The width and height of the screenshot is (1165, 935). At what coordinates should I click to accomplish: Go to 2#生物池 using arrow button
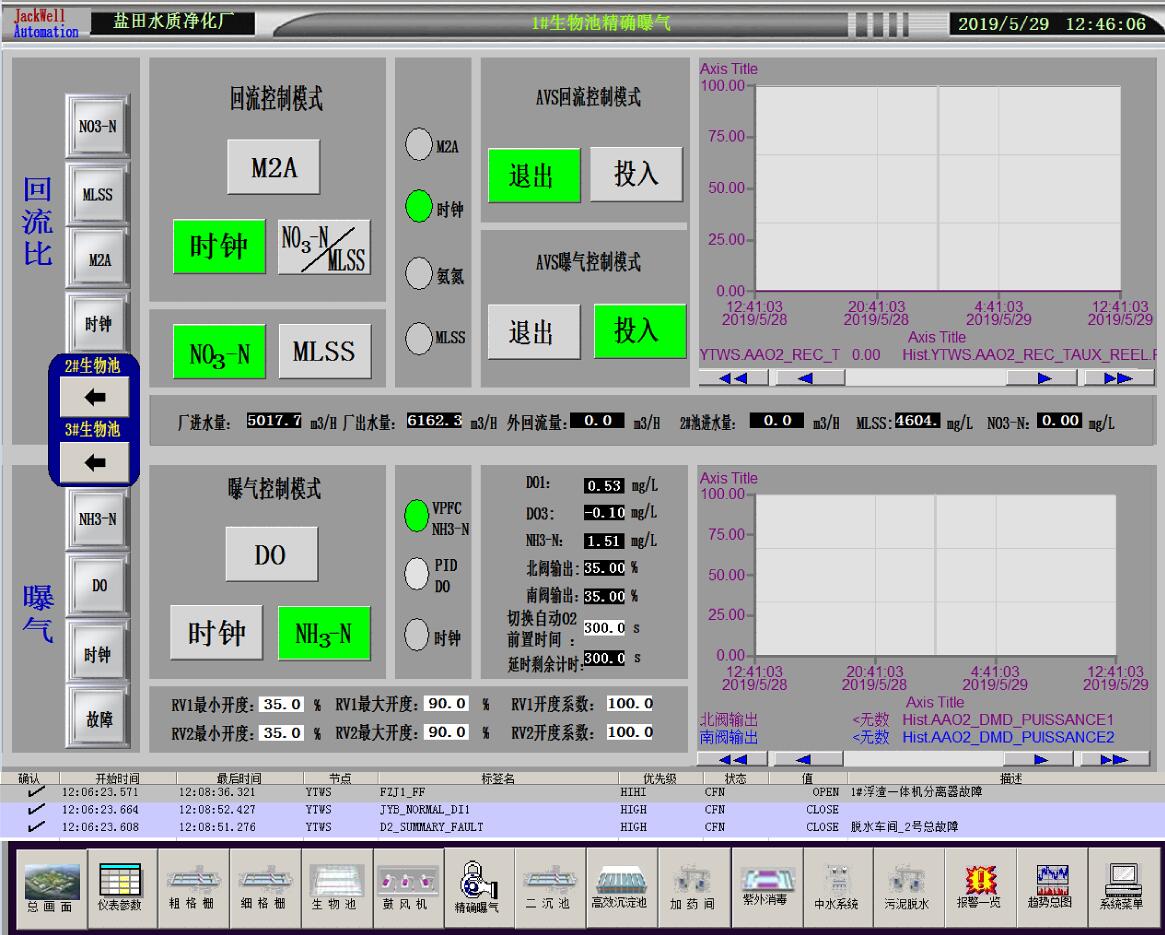pyautogui.click(x=94, y=397)
